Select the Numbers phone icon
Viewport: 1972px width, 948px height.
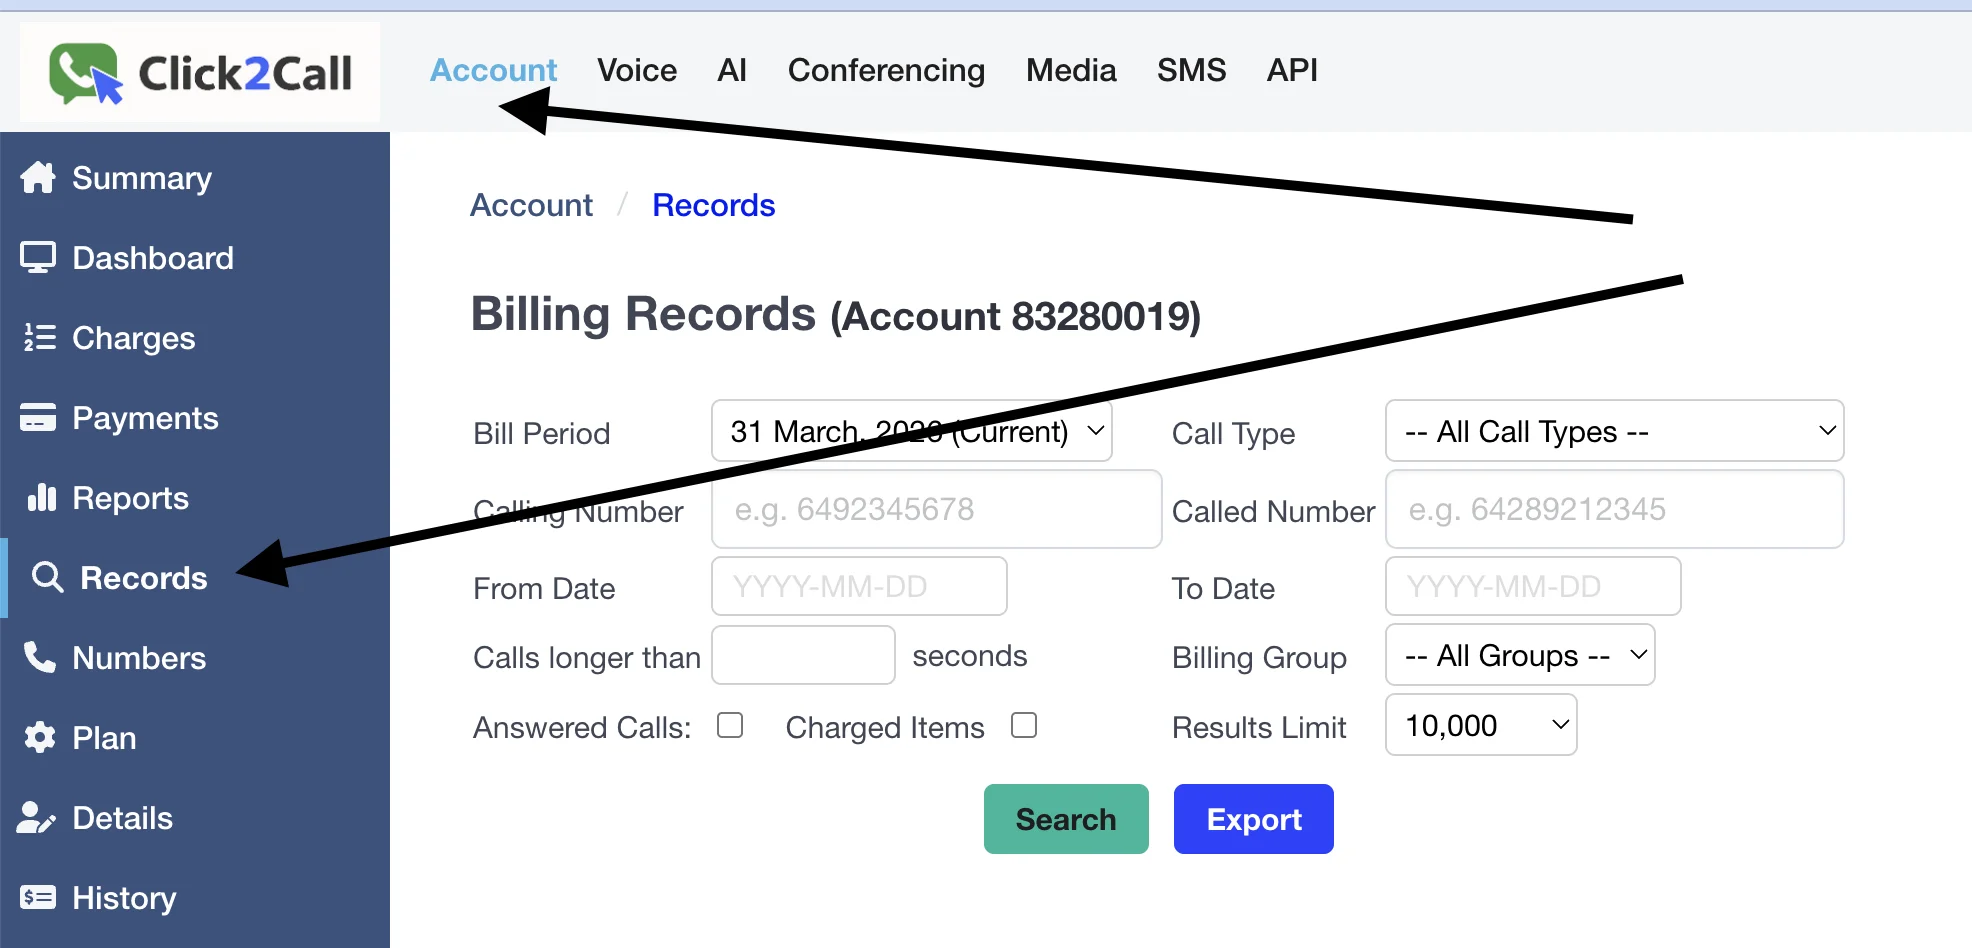pyautogui.click(x=38, y=657)
